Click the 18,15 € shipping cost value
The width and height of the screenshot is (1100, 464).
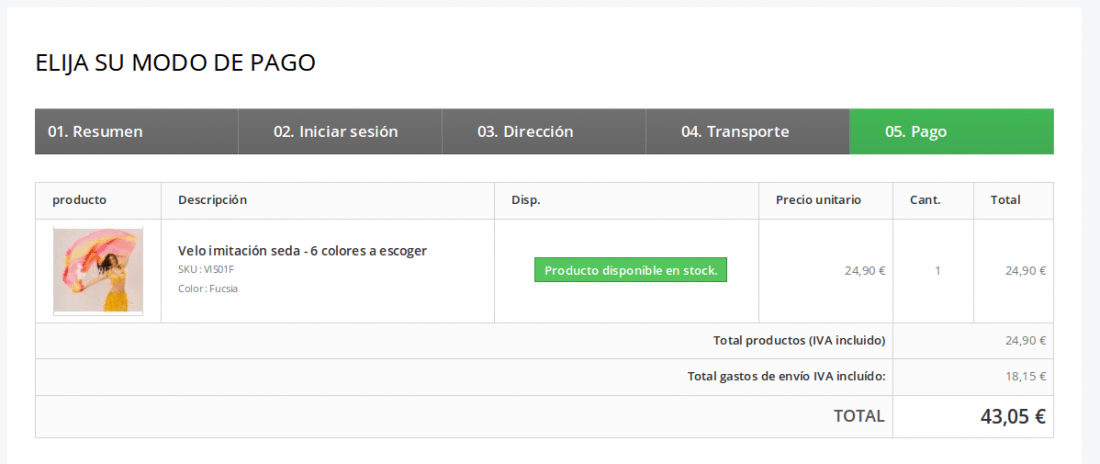pos(1026,377)
